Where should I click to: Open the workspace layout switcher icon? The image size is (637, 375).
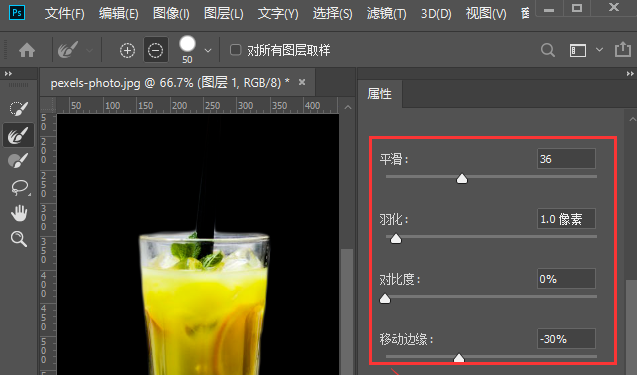[x=577, y=50]
